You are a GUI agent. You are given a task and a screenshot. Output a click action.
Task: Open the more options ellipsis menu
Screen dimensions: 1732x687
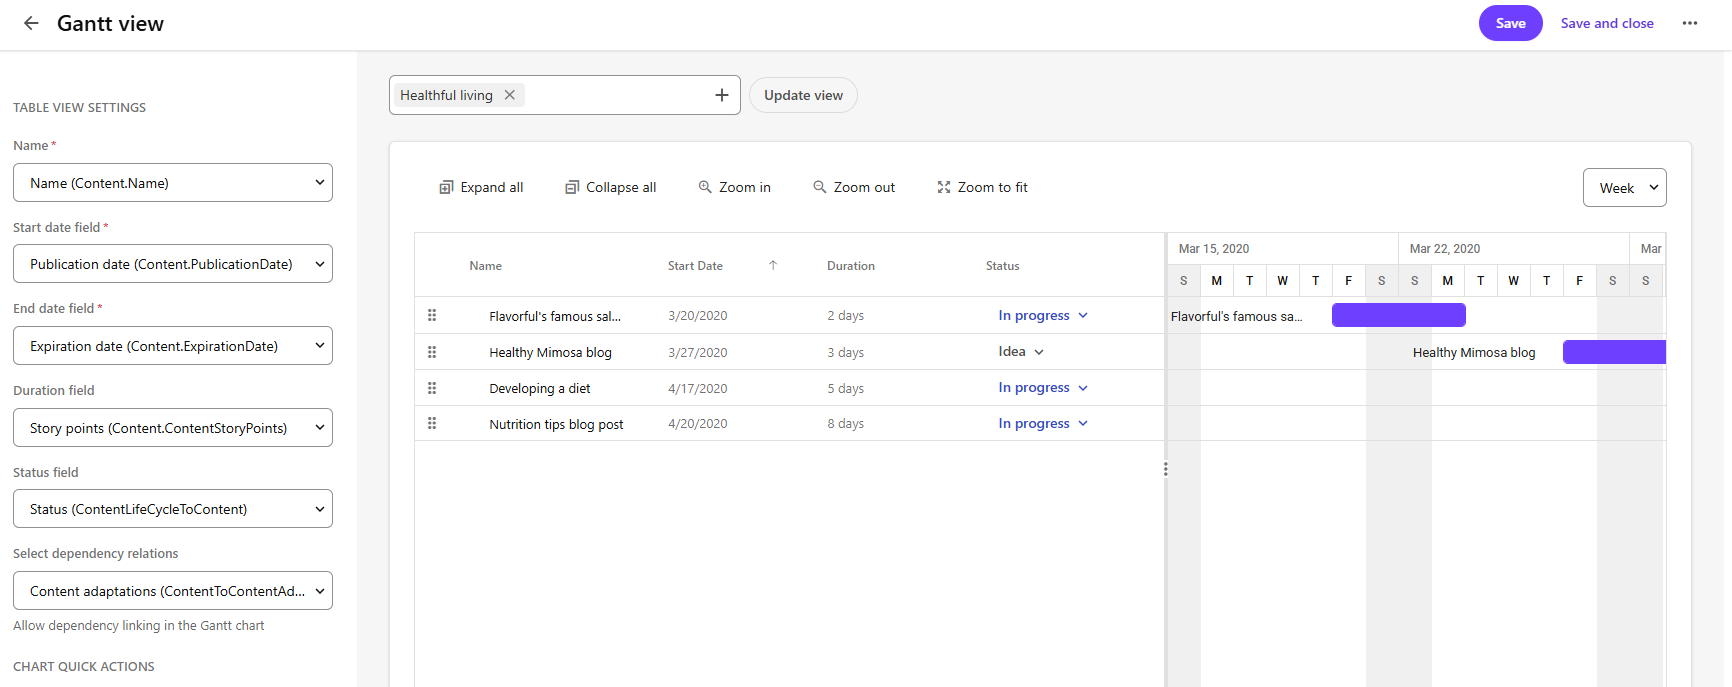pos(1690,23)
